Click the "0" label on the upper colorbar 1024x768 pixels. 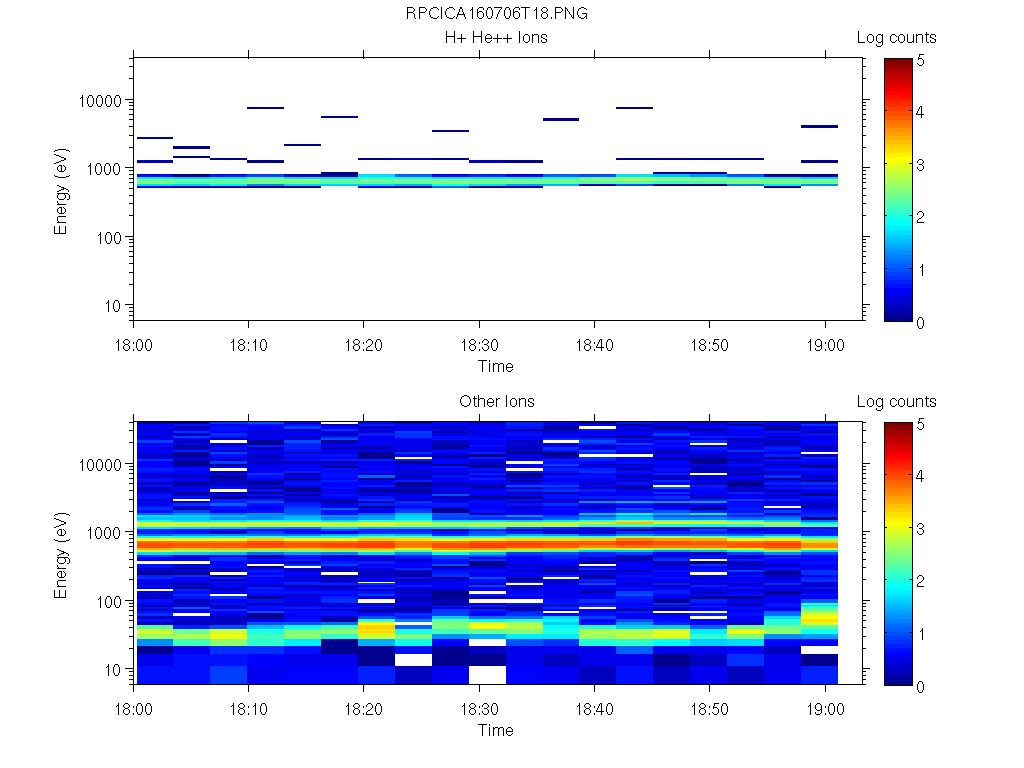click(x=920, y=323)
